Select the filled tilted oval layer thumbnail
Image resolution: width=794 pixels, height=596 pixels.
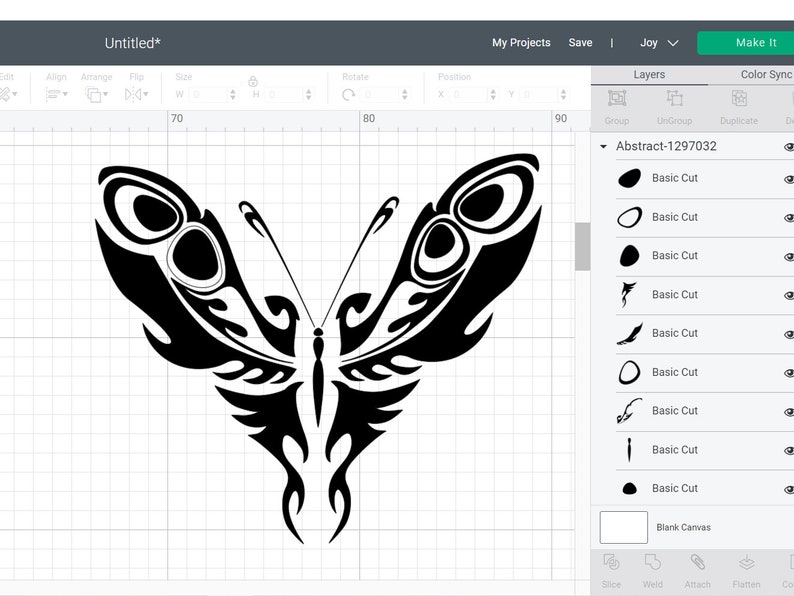[629, 178]
